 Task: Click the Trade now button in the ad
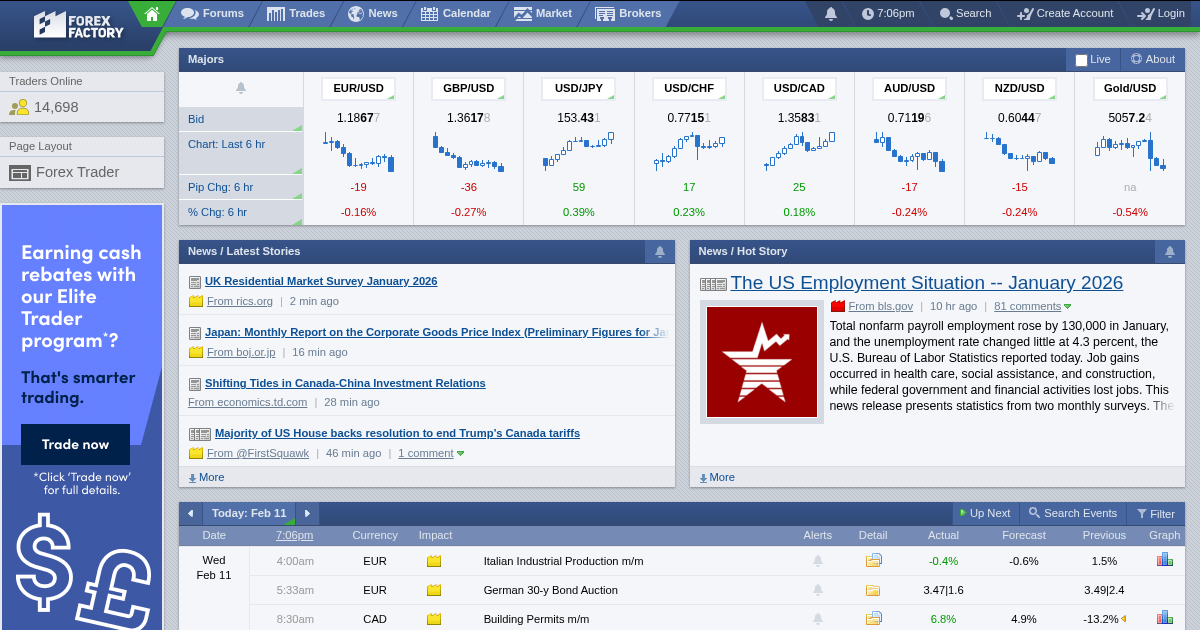click(x=75, y=445)
